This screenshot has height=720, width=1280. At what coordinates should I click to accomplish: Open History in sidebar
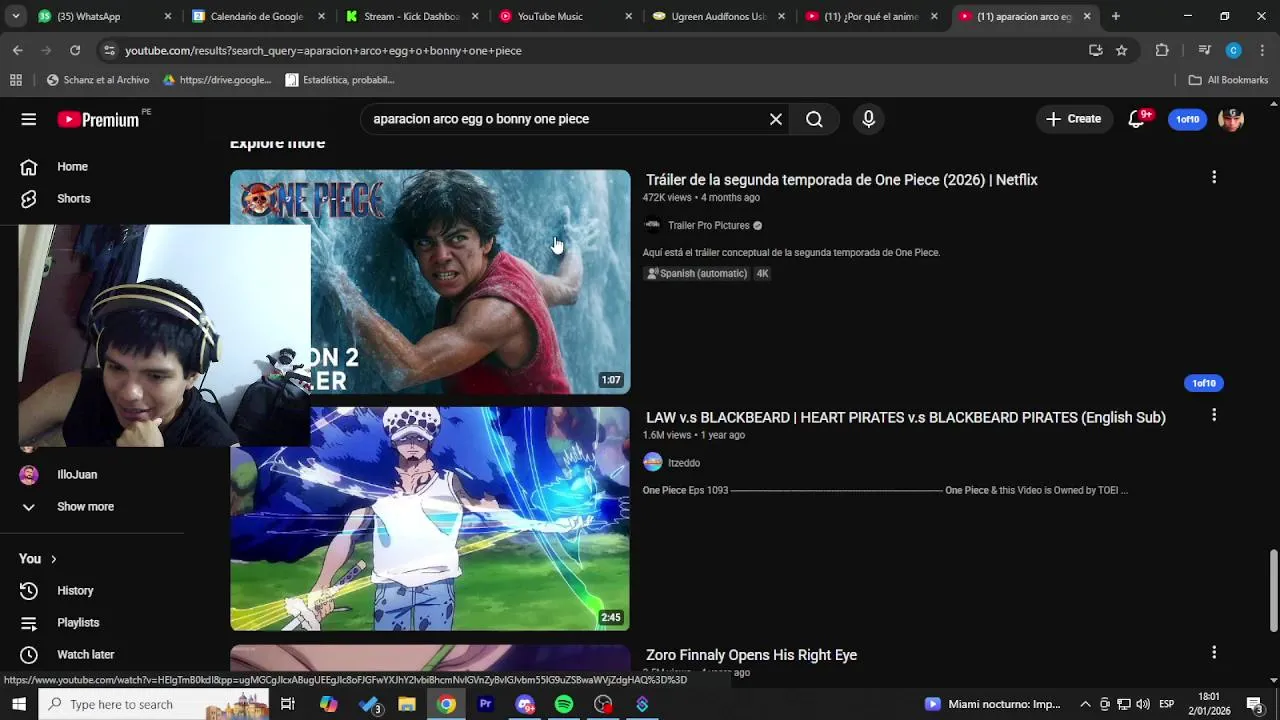coord(75,591)
